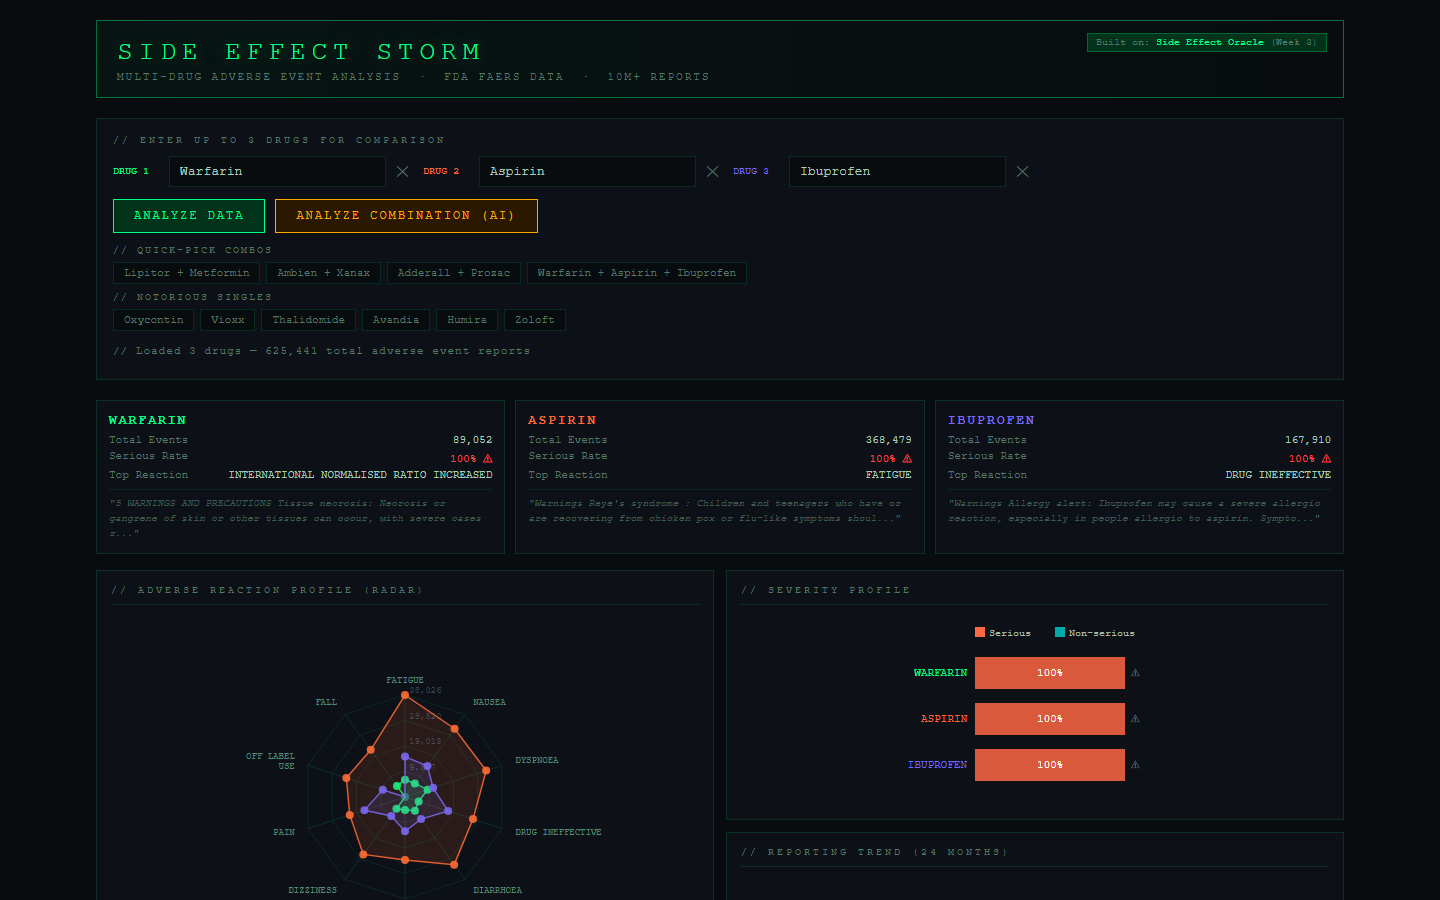Clear the Ibuprofen drug 3 field
1440x900 pixels.
click(1022, 172)
